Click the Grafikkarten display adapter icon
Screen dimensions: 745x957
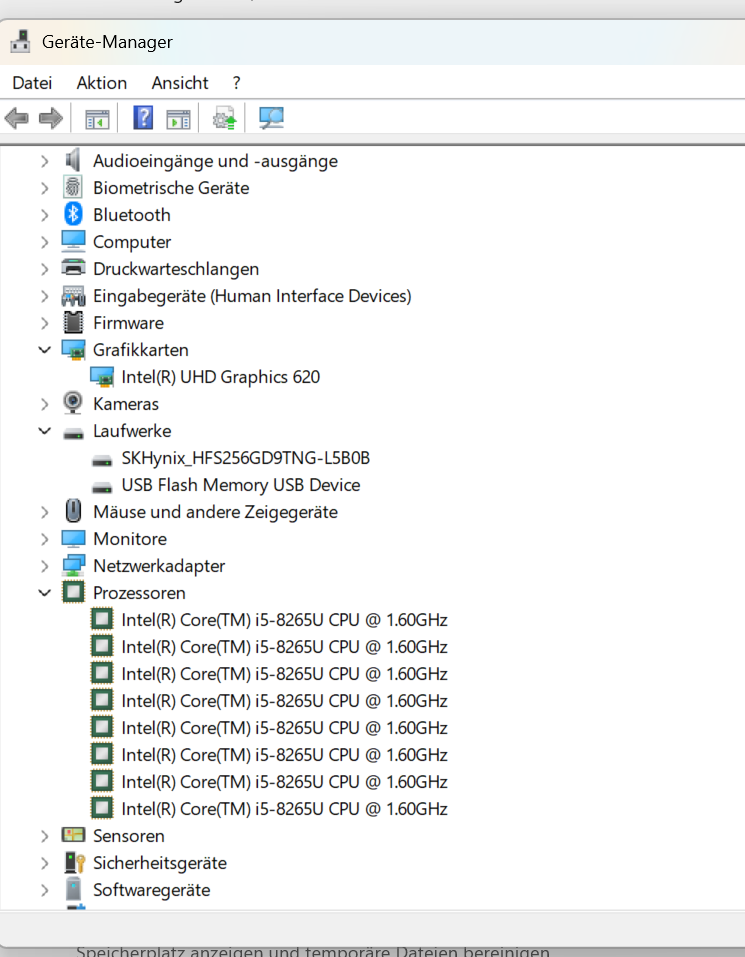(x=73, y=350)
